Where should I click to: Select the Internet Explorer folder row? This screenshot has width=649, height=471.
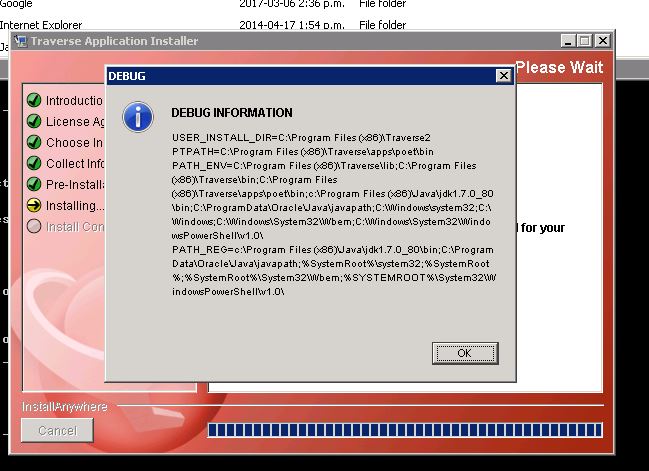point(203,25)
